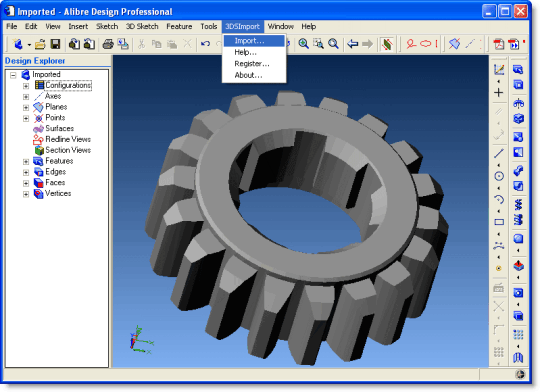Expand the Vertices tree node
This screenshot has height=392, width=540.
[x=26, y=194]
